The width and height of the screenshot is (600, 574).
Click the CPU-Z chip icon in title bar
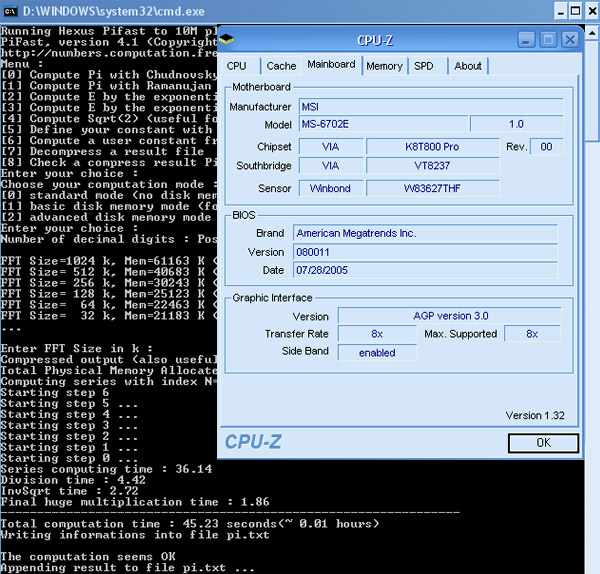(227, 39)
